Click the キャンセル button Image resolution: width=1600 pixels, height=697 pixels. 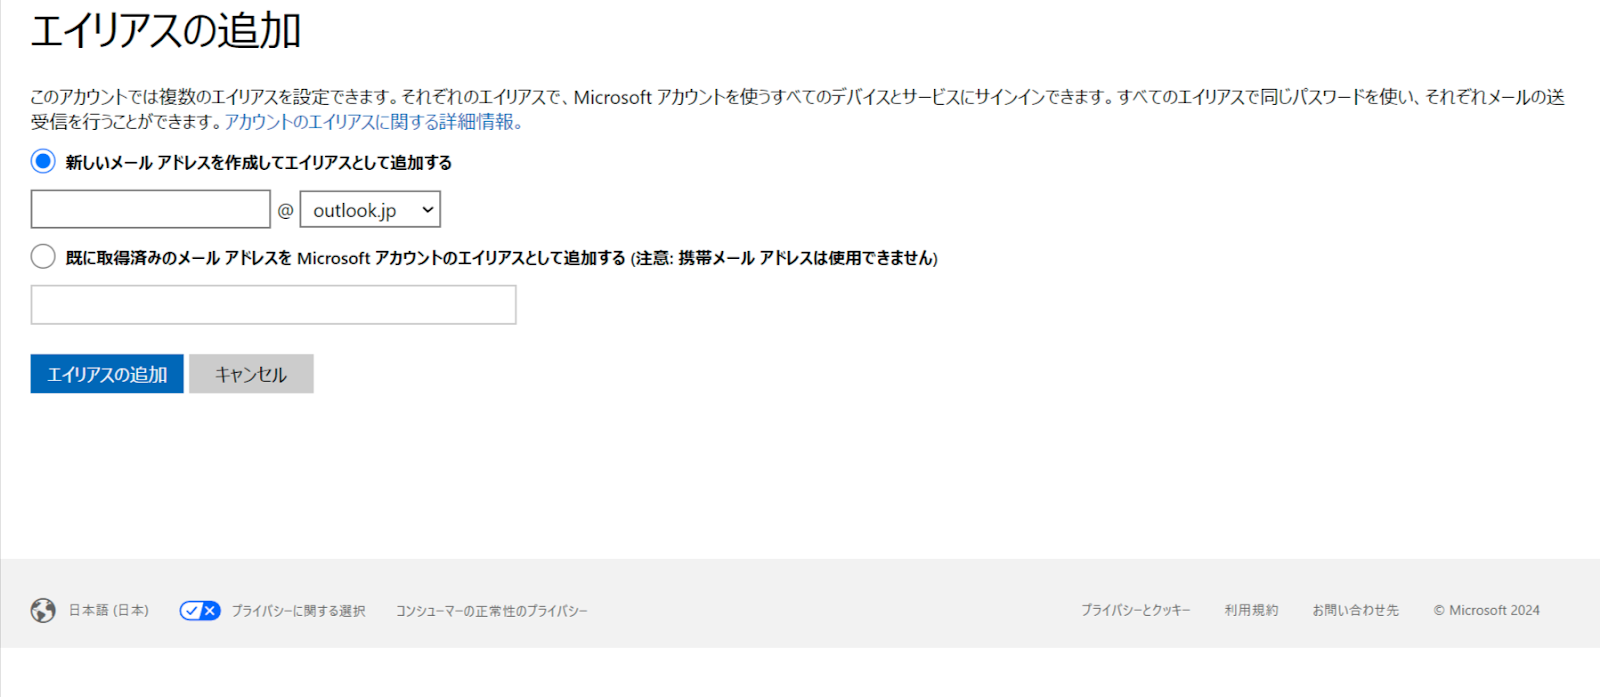[x=251, y=374]
